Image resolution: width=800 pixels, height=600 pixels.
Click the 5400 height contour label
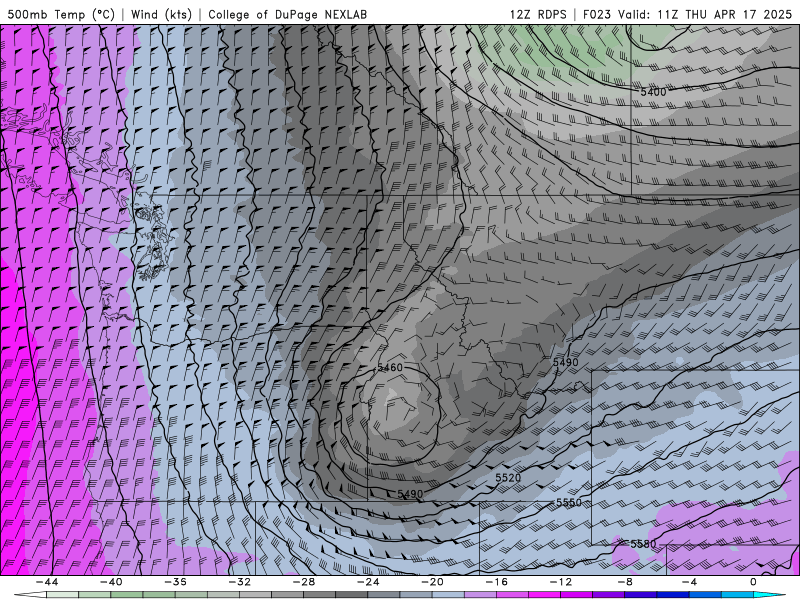coord(653,92)
